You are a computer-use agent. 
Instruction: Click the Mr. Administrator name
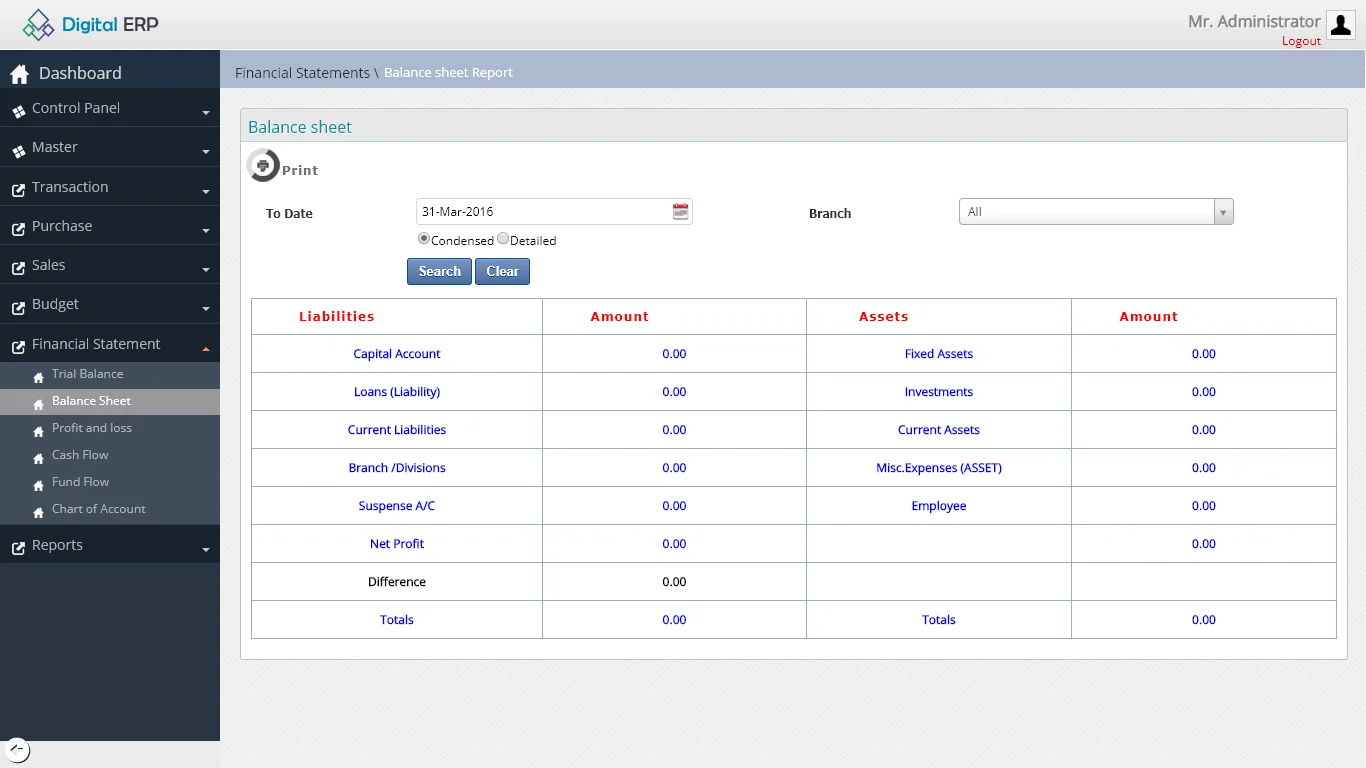pos(1254,21)
